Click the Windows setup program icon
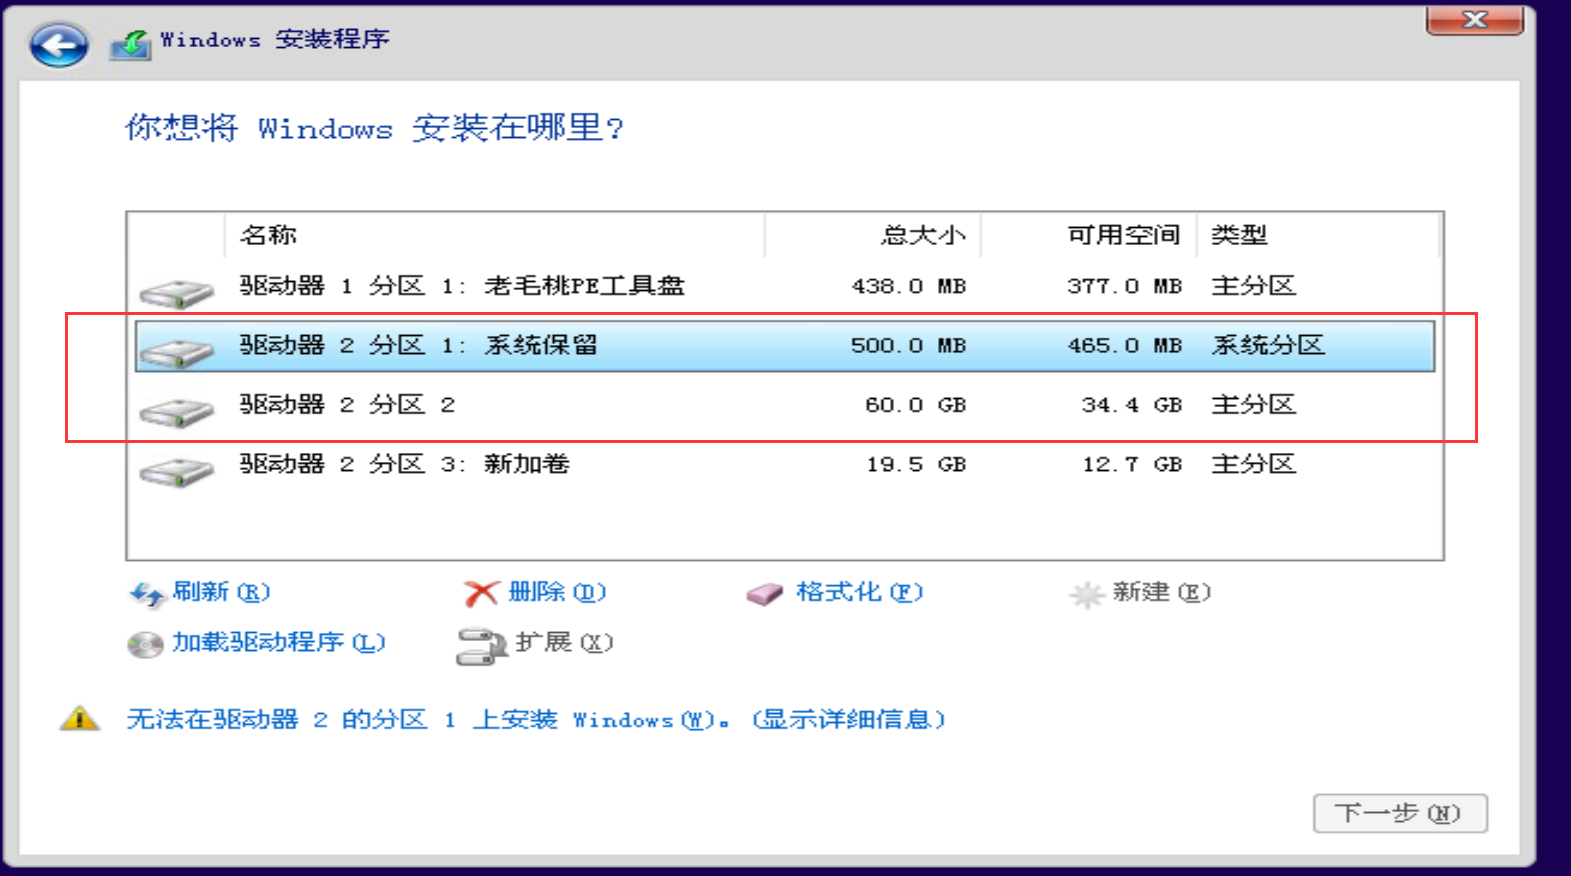The height and width of the screenshot is (876, 1571). [x=131, y=44]
